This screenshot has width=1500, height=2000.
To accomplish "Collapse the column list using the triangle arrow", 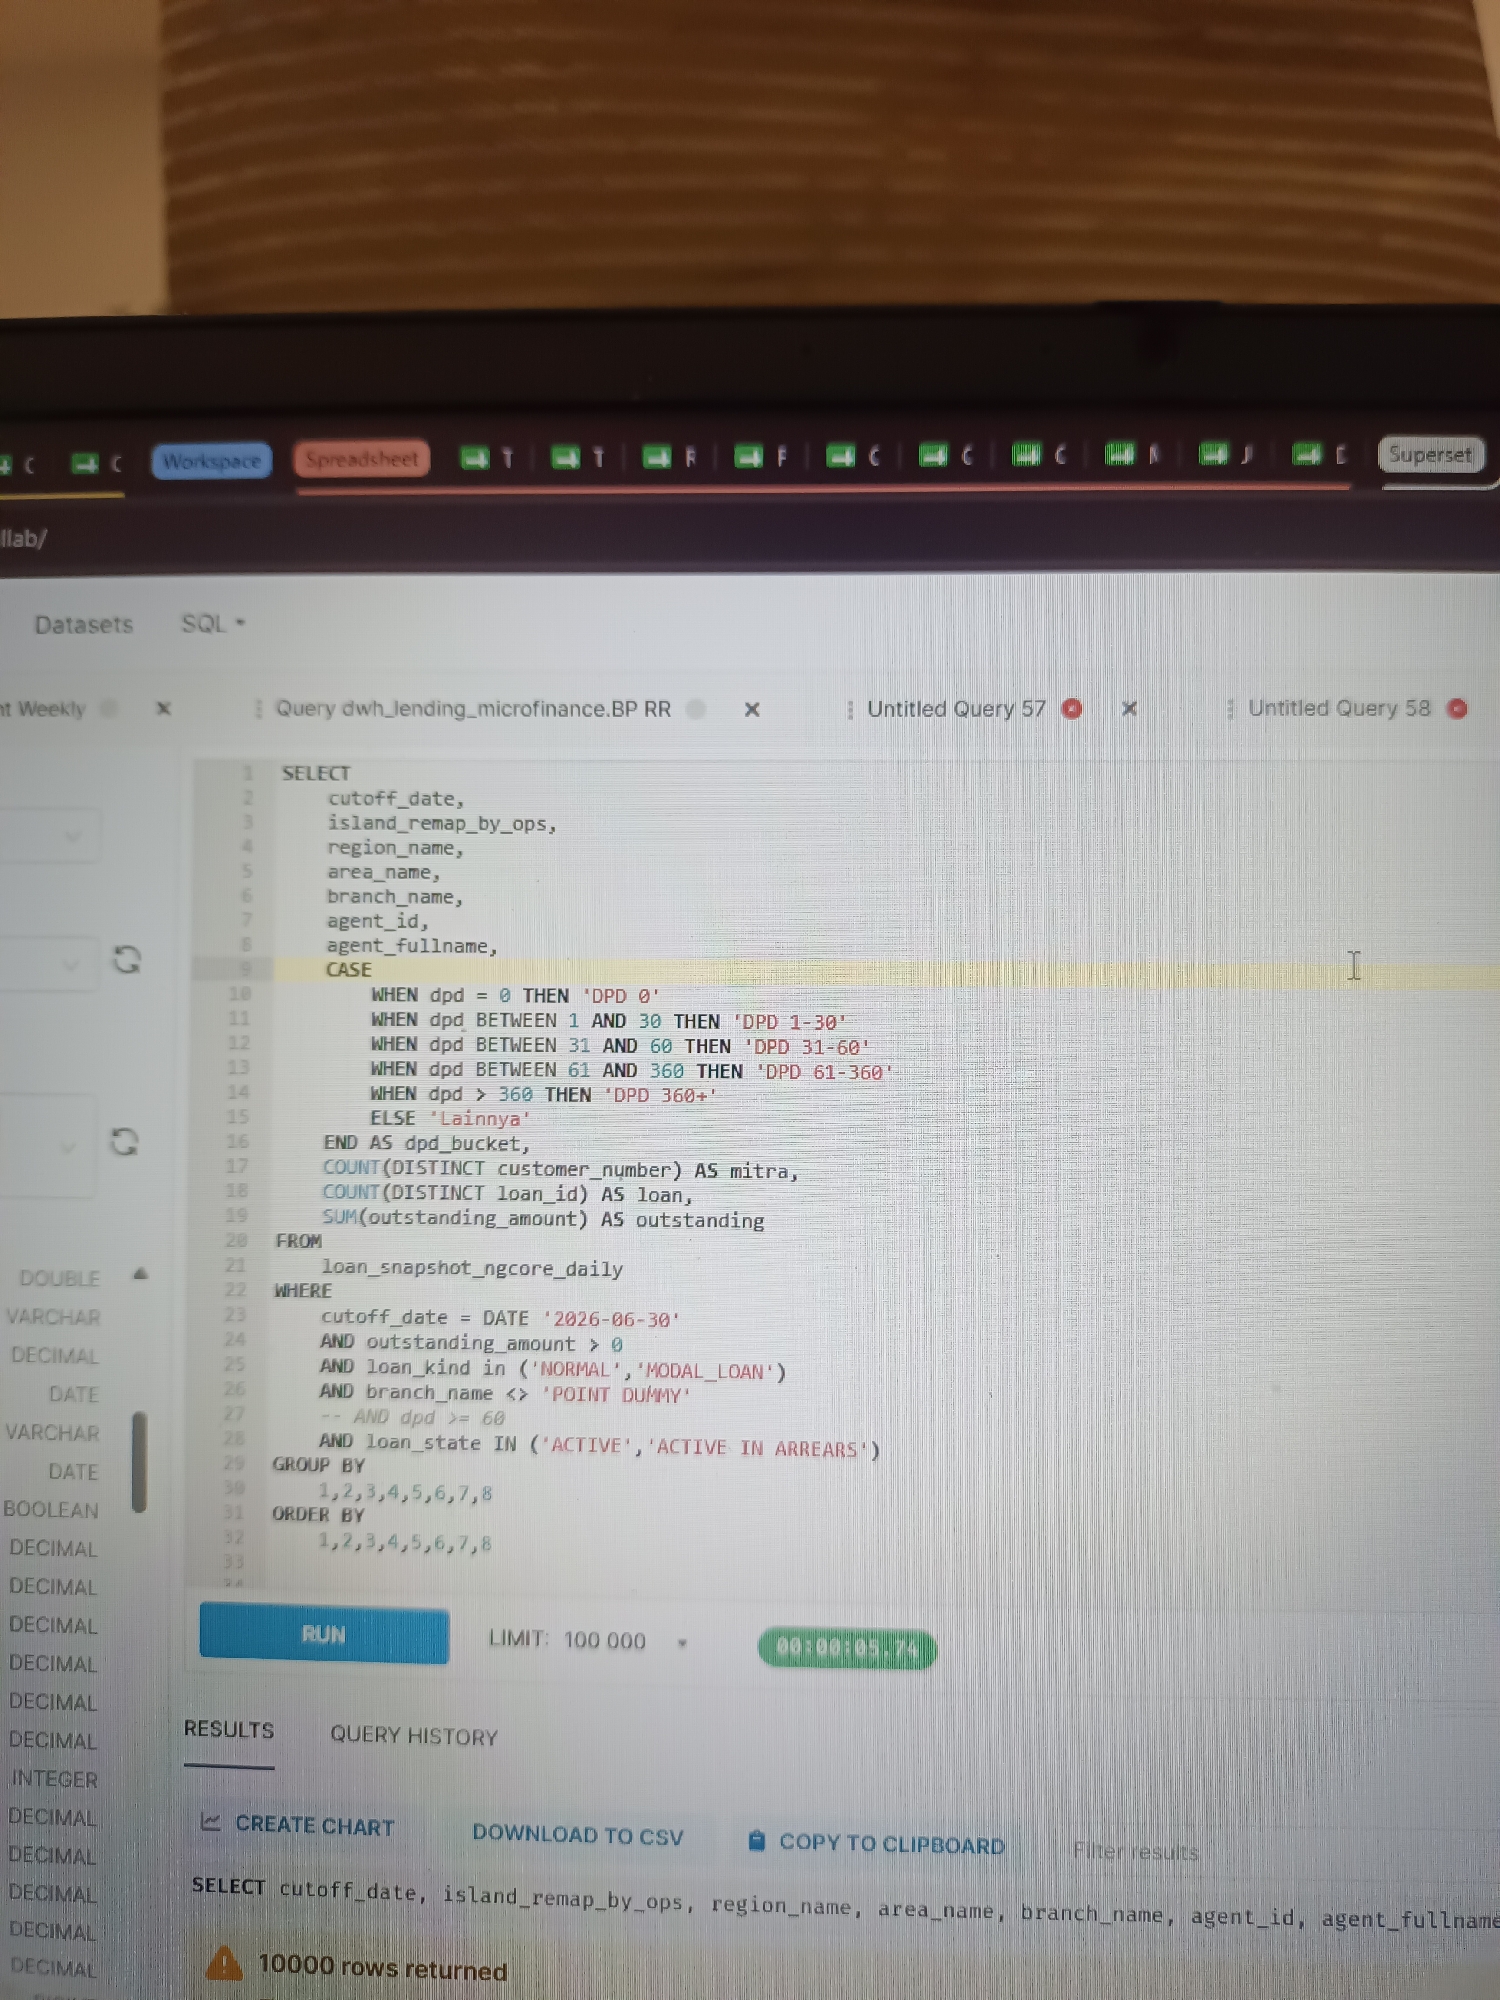I will coord(140,1274).
